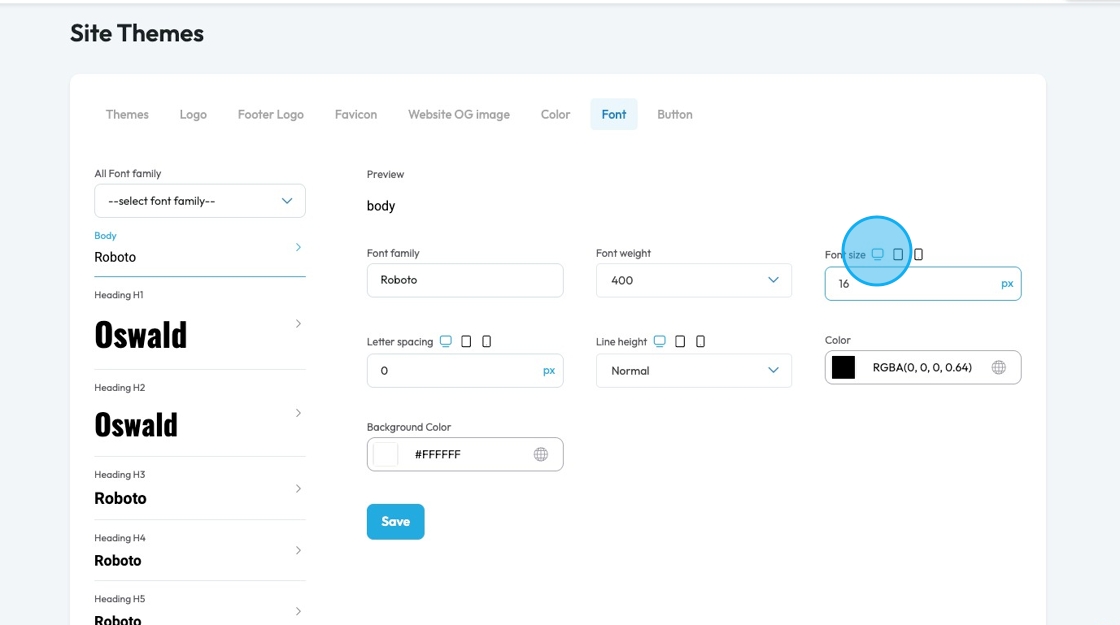Image resolution: width=1120 pixels, height=625 pixels.
Task: Click globe icon in Color field
Action: 999,367
